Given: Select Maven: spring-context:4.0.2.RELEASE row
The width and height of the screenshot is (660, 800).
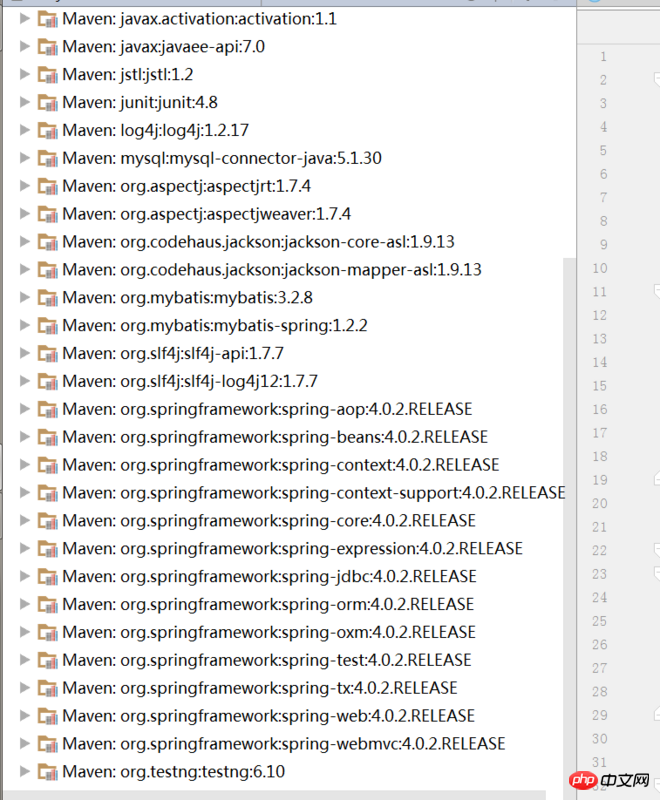Looking at the screenshot, I should point(281,465).
